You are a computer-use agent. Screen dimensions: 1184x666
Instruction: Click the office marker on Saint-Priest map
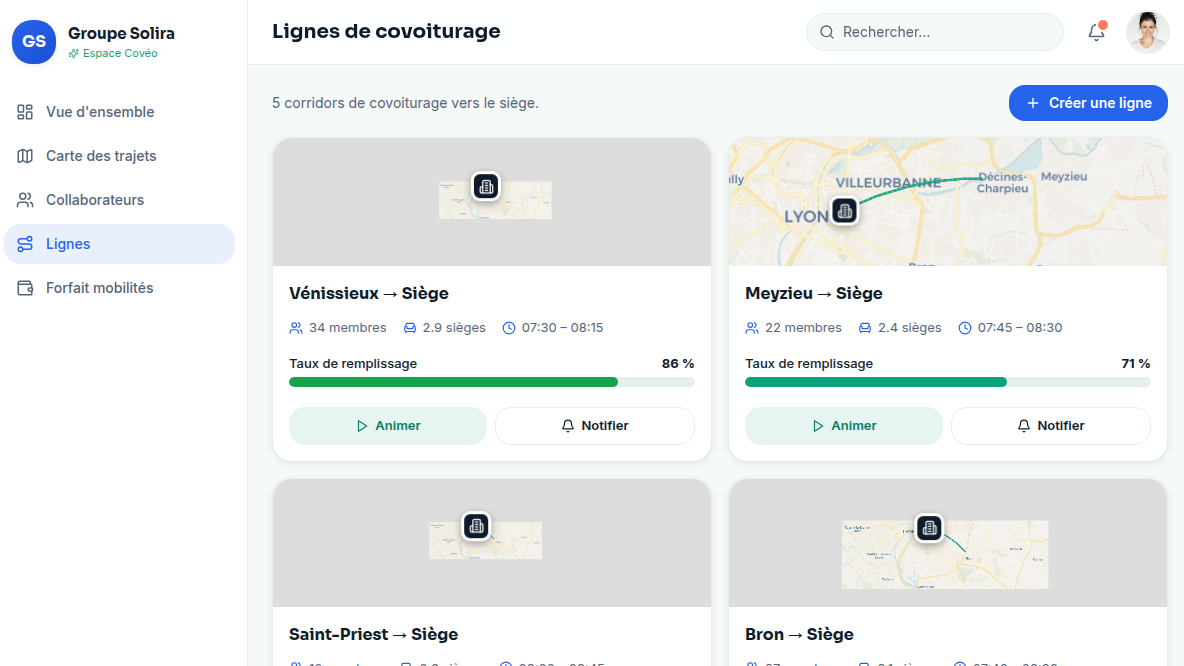click(476, 526)
